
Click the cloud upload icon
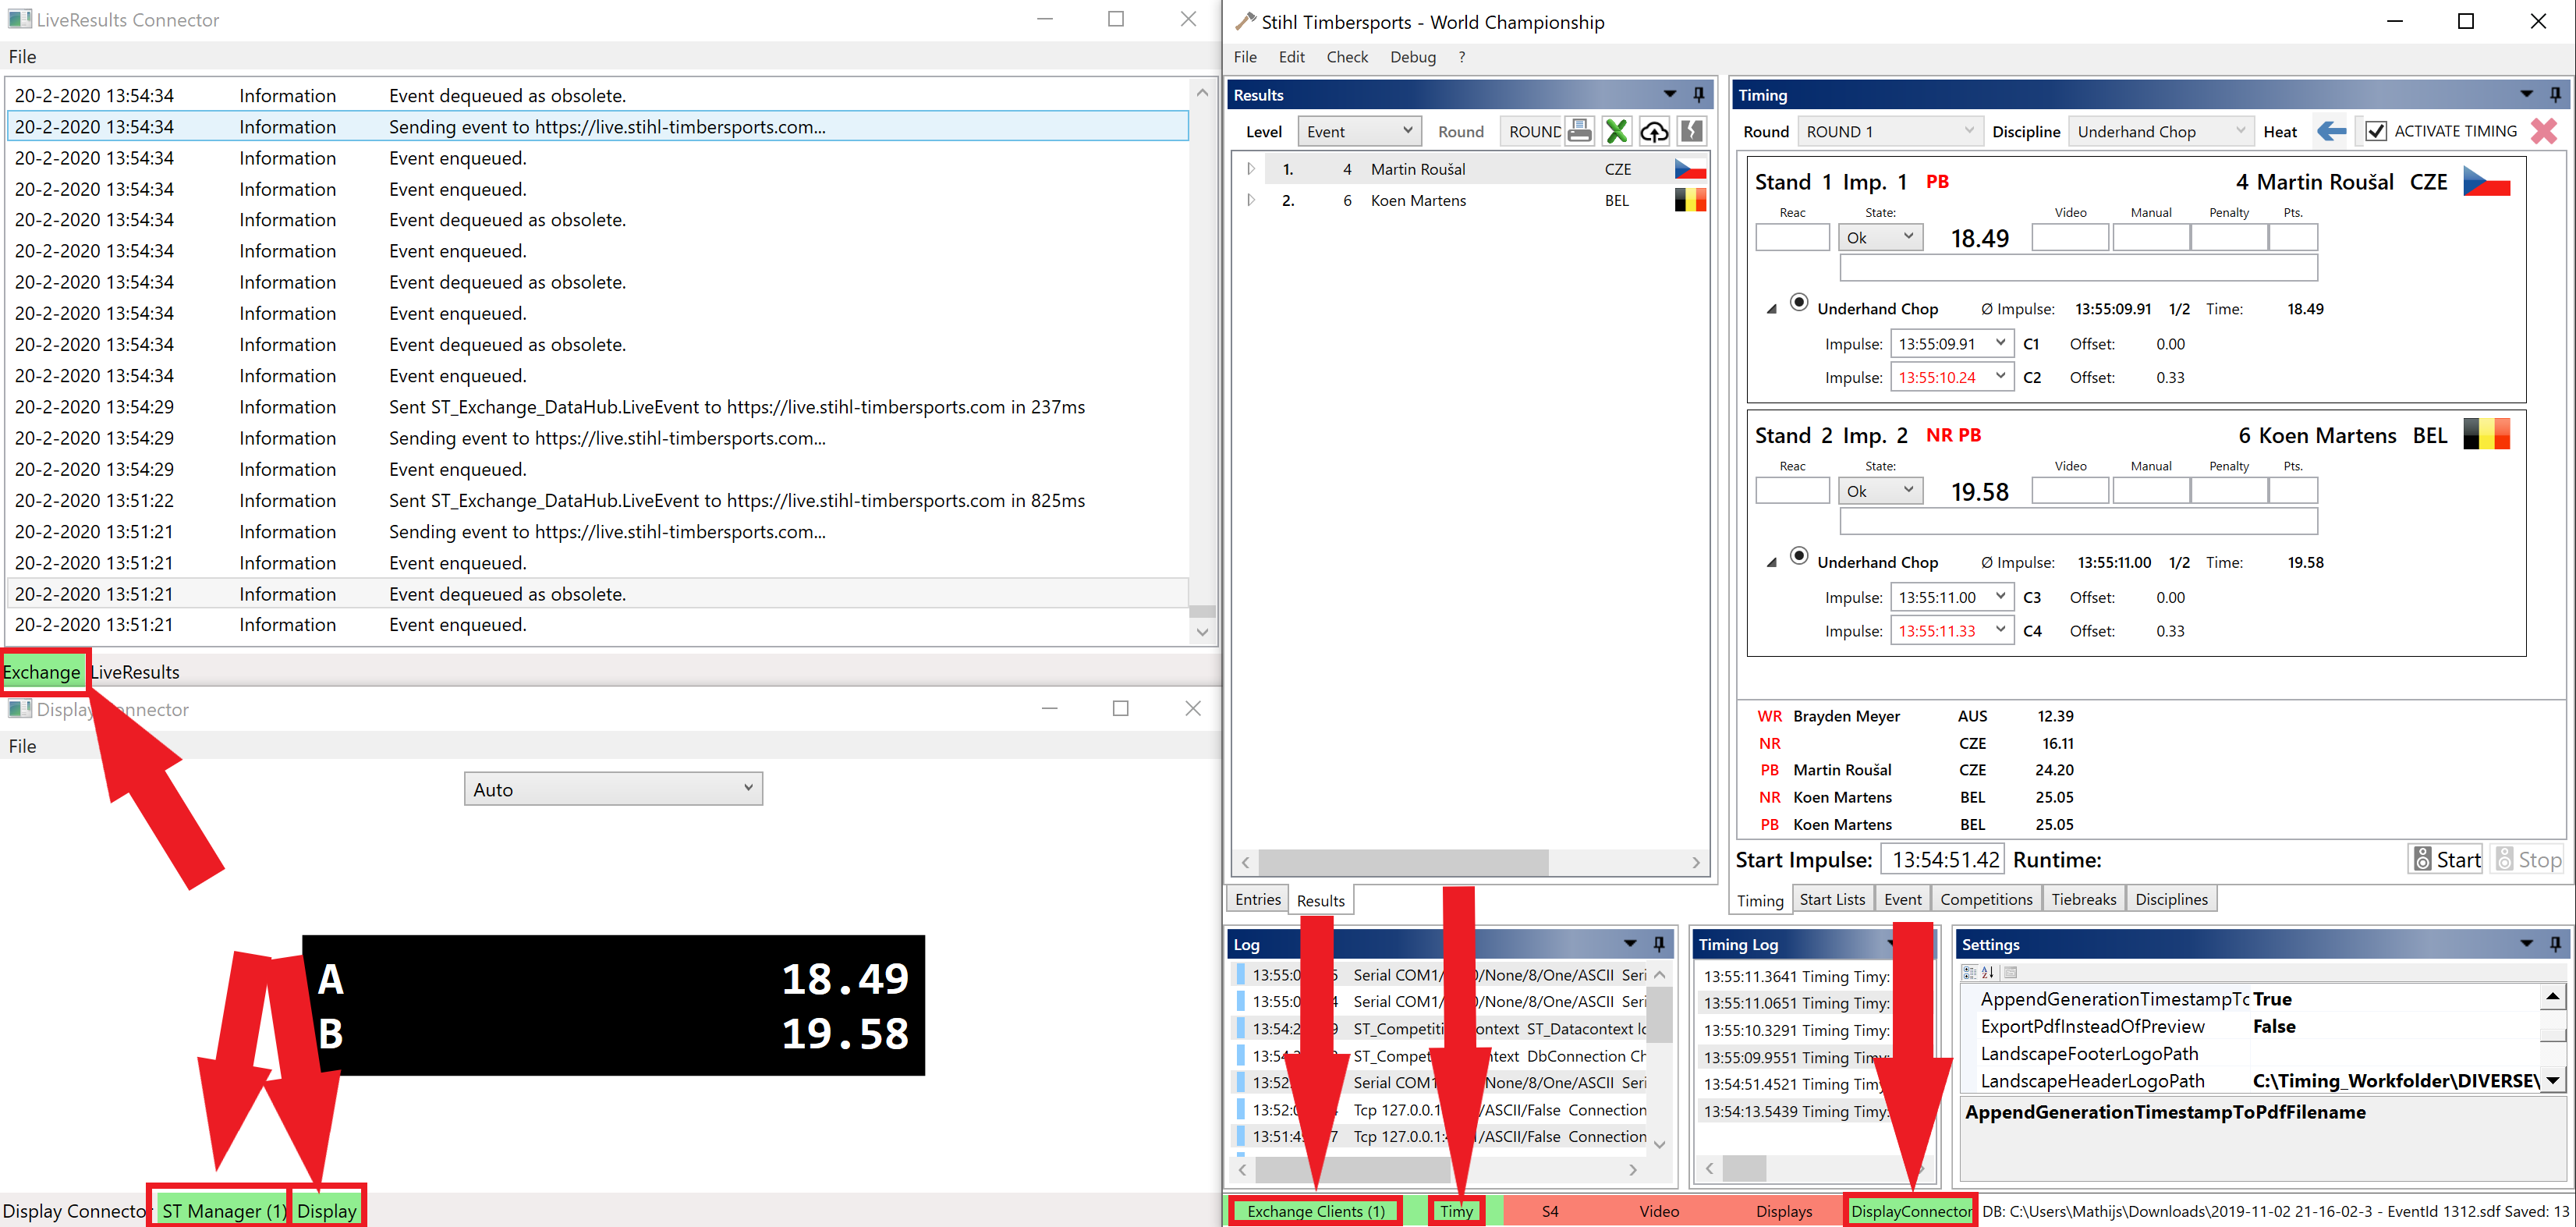point(1654,131)
